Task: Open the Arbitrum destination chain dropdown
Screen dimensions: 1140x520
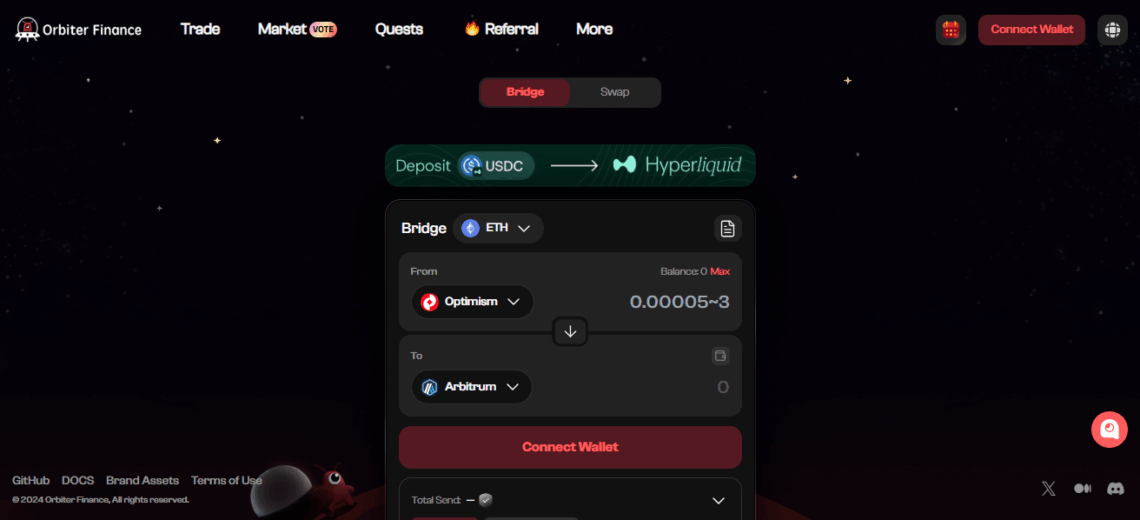Action: [472, 387]
